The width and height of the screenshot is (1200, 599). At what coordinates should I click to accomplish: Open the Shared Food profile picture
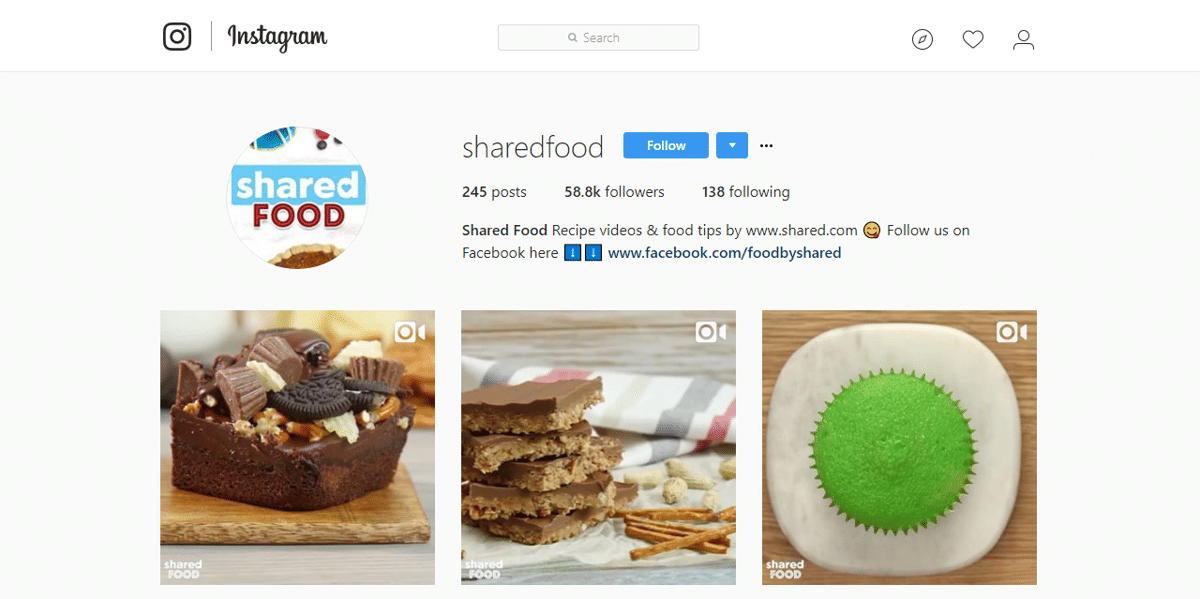point(297,198)
